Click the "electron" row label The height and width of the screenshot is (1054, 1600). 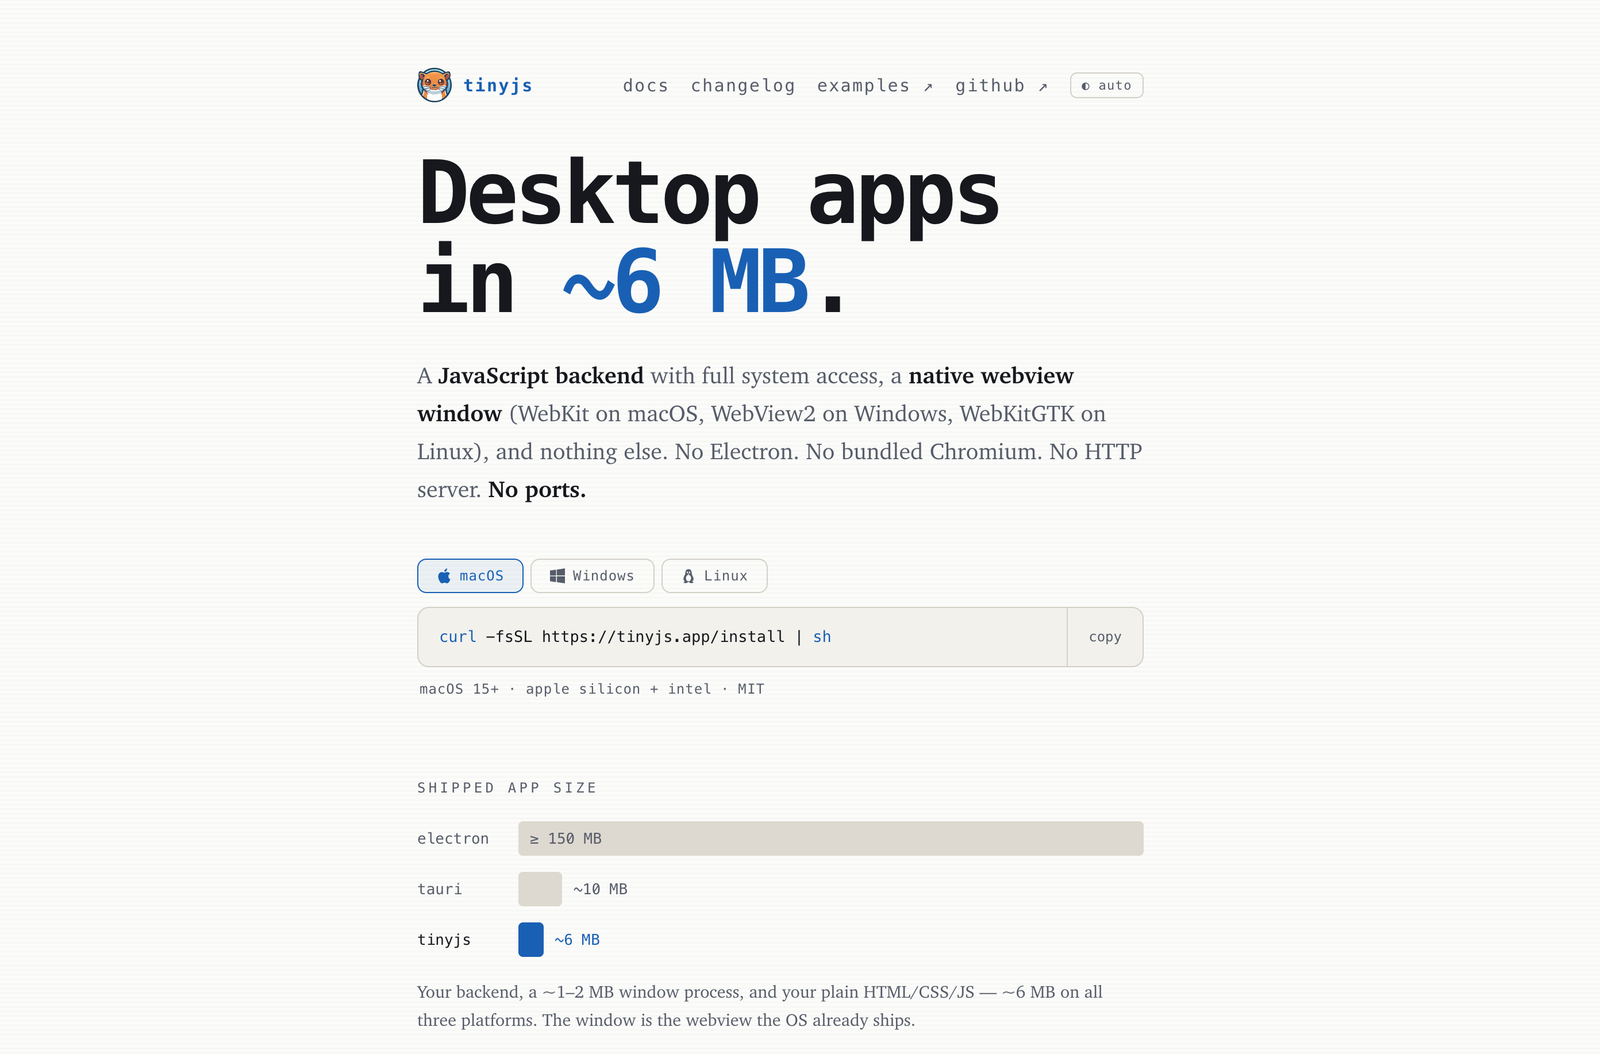453,839
